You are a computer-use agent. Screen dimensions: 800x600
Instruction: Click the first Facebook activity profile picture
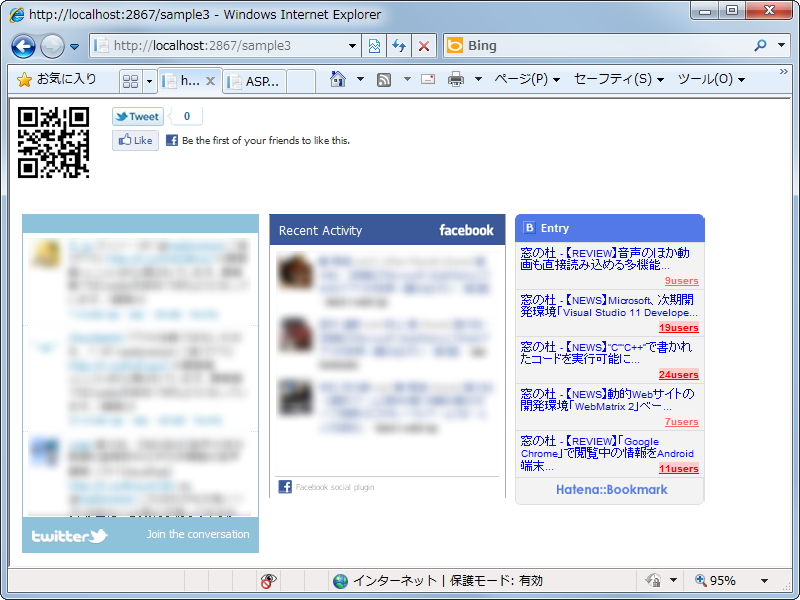tap(295, 272)
